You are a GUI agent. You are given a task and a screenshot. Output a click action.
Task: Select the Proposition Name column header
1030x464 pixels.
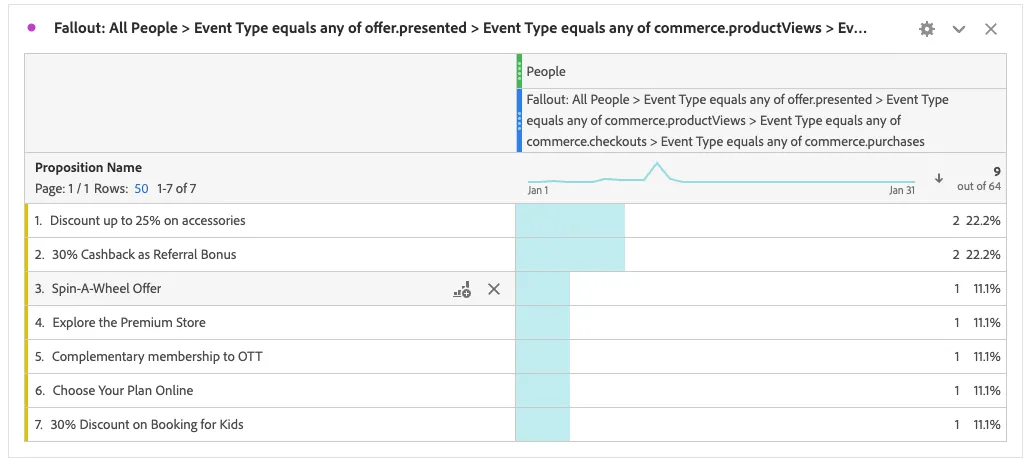pos(88,168)
